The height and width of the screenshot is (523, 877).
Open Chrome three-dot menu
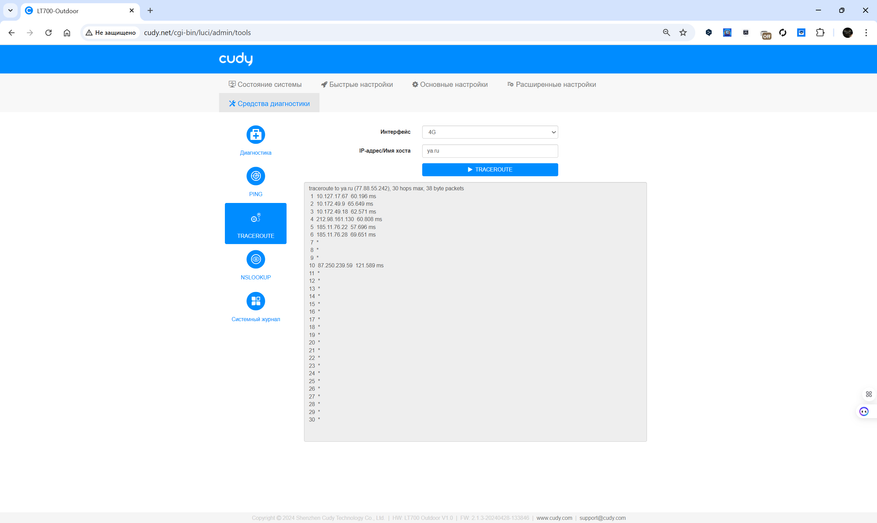coord(866,32)
